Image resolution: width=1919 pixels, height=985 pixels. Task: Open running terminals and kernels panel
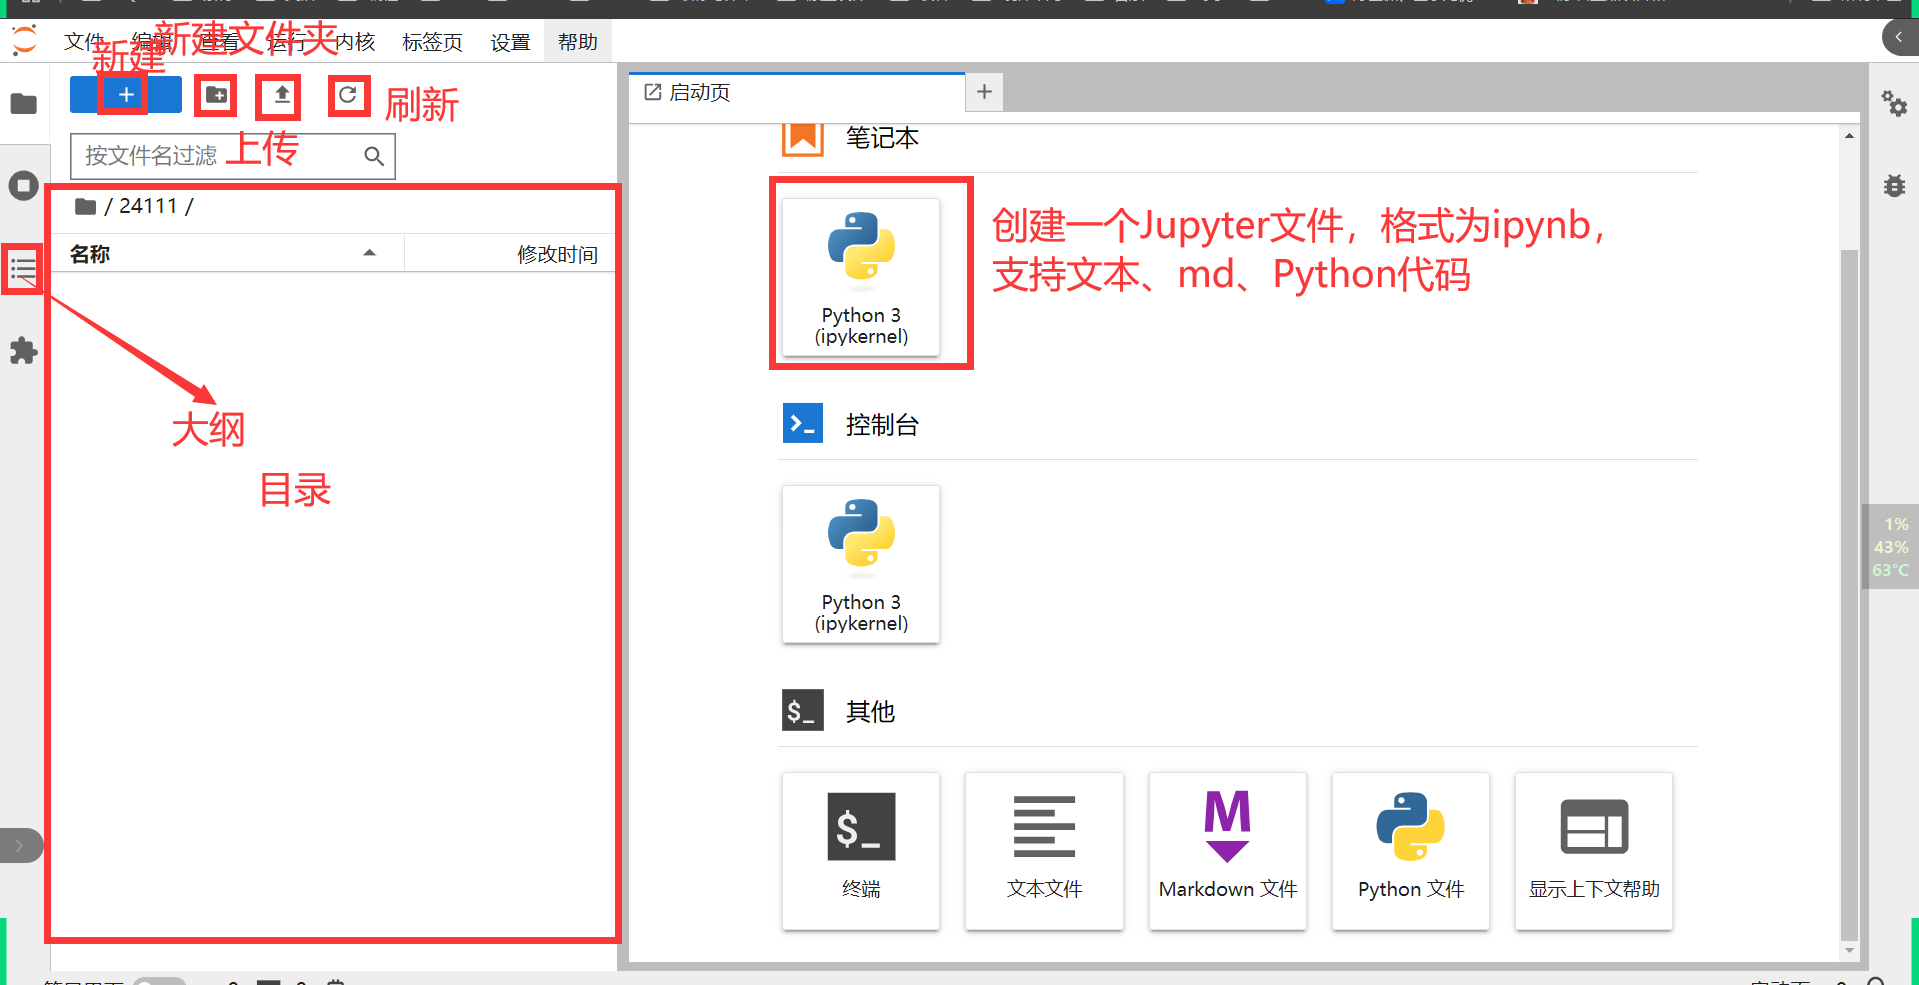point(24,186)
